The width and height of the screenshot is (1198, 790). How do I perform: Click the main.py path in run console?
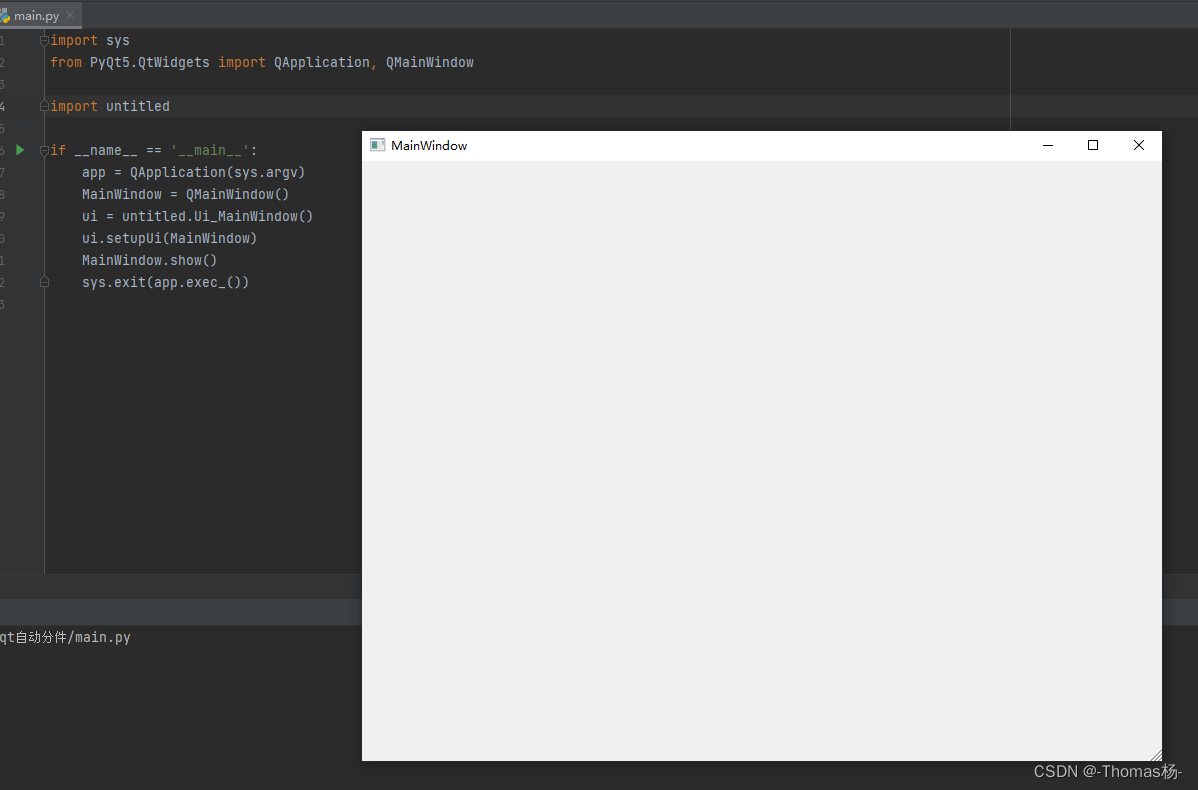65,637
